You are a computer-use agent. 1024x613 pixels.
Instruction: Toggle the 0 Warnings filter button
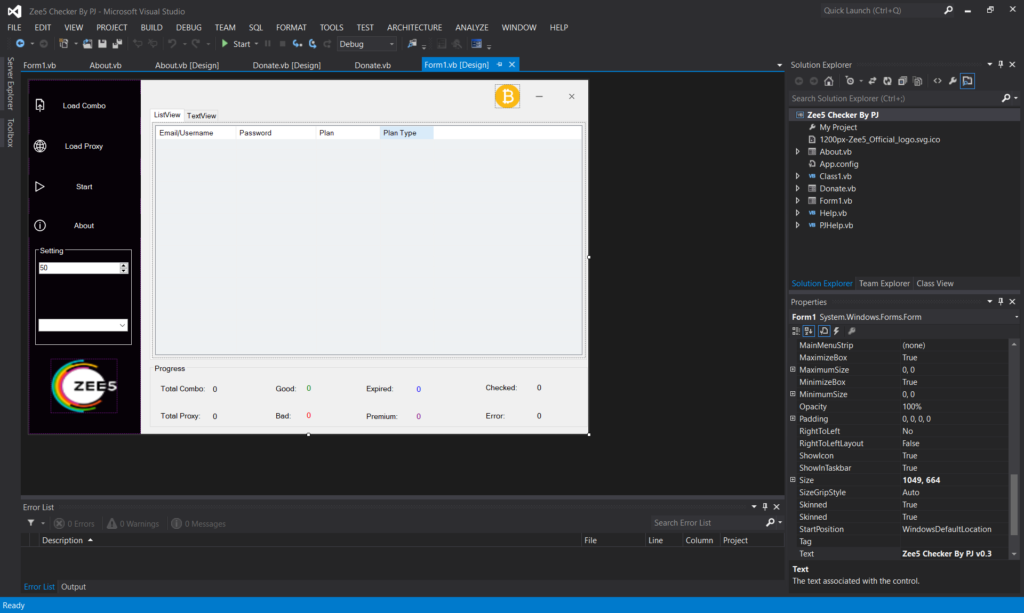[133, 524]
